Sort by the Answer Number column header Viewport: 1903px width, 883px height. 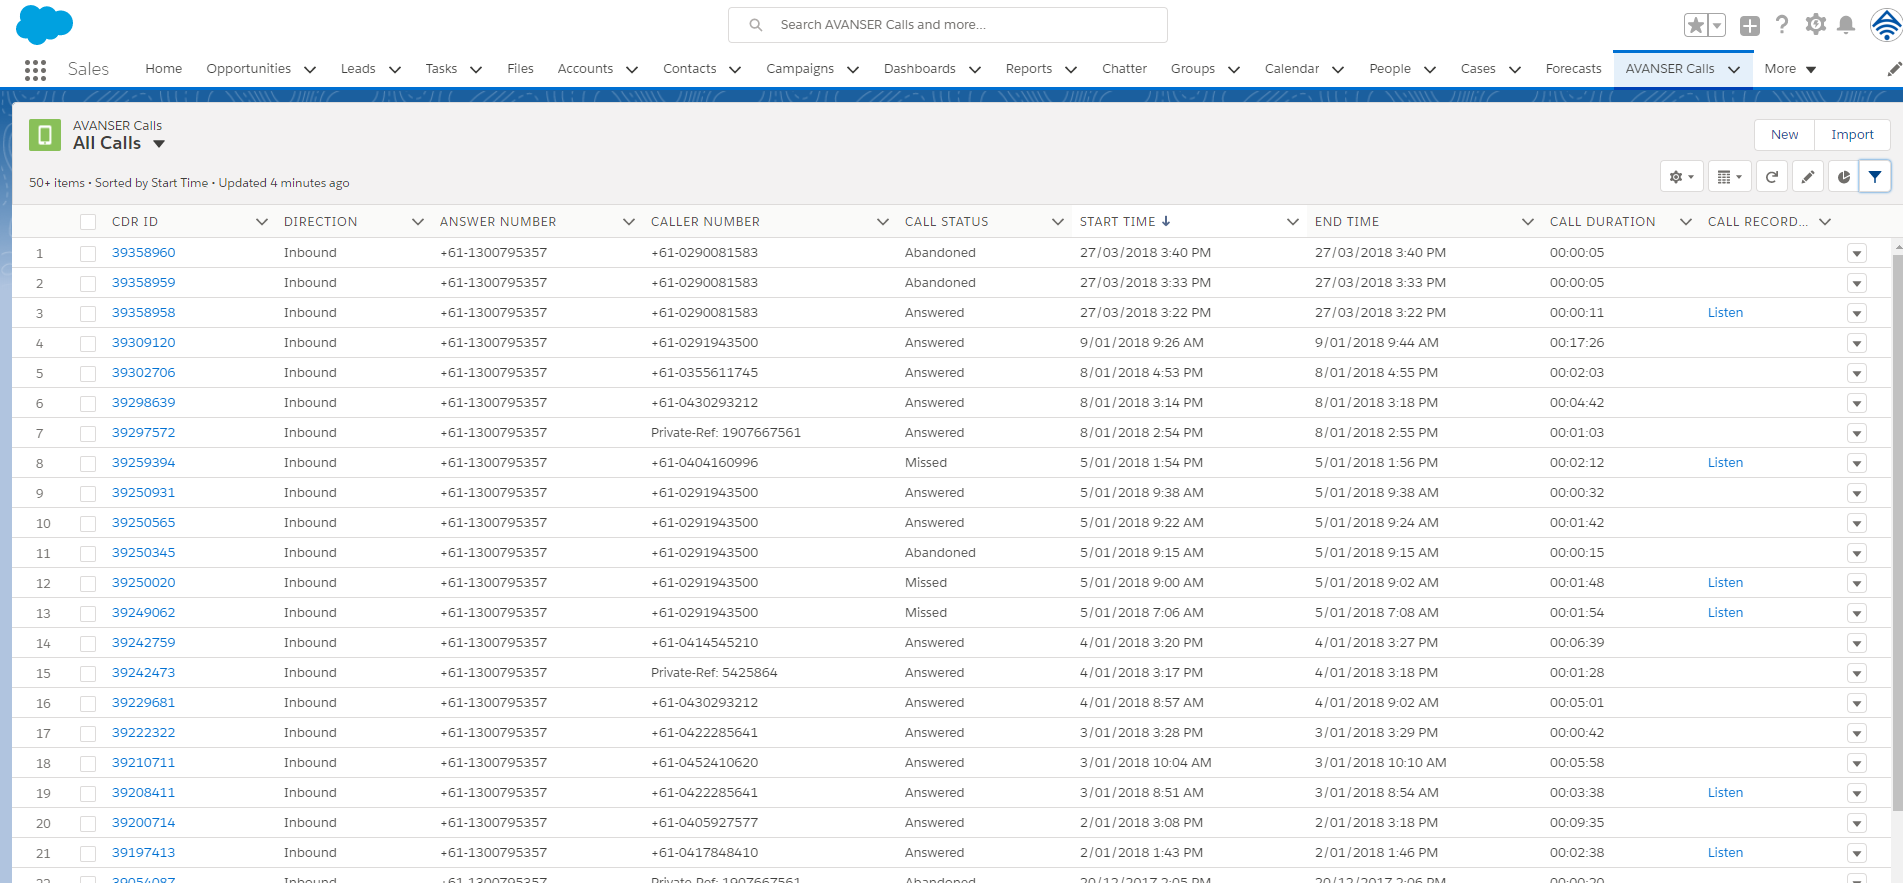tap(498, 222)
